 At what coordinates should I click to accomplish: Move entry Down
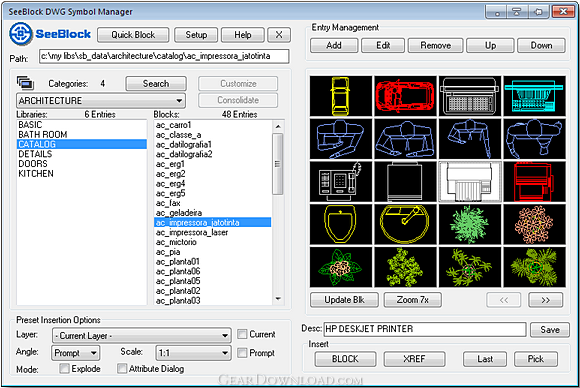542,45
